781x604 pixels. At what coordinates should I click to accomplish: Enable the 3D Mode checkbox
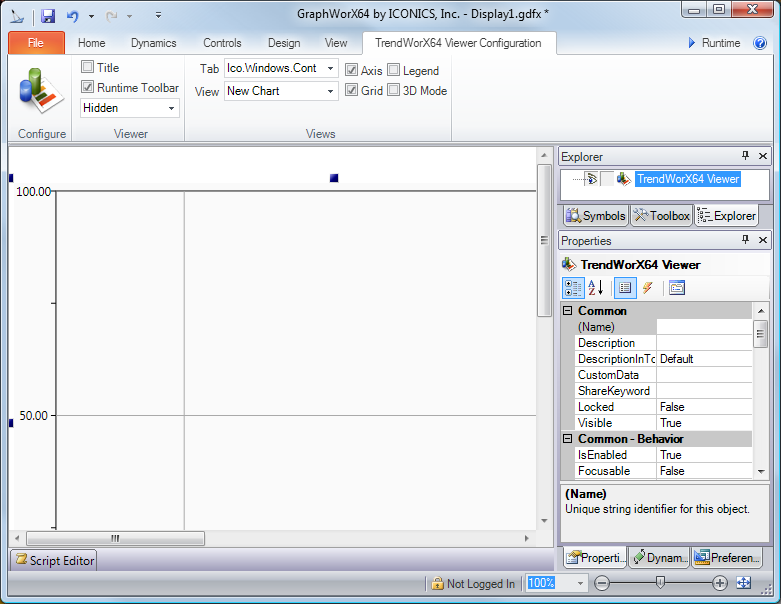(393, 90)
